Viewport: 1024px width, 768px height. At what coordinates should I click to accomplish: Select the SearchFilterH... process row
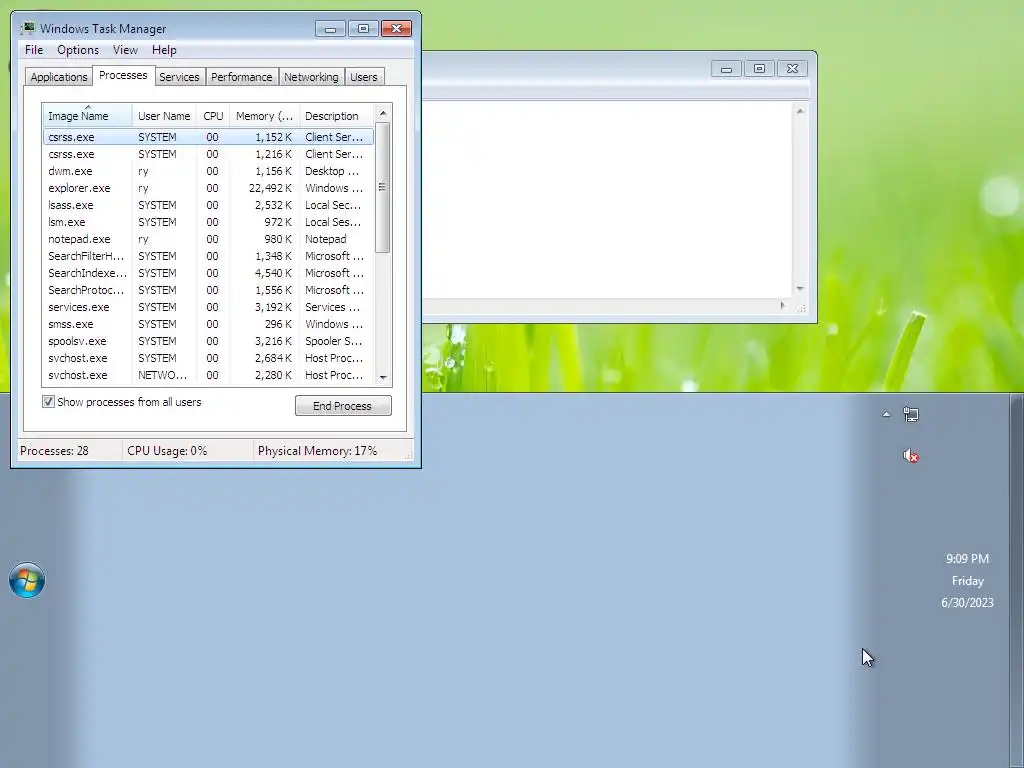click(208, 256)
